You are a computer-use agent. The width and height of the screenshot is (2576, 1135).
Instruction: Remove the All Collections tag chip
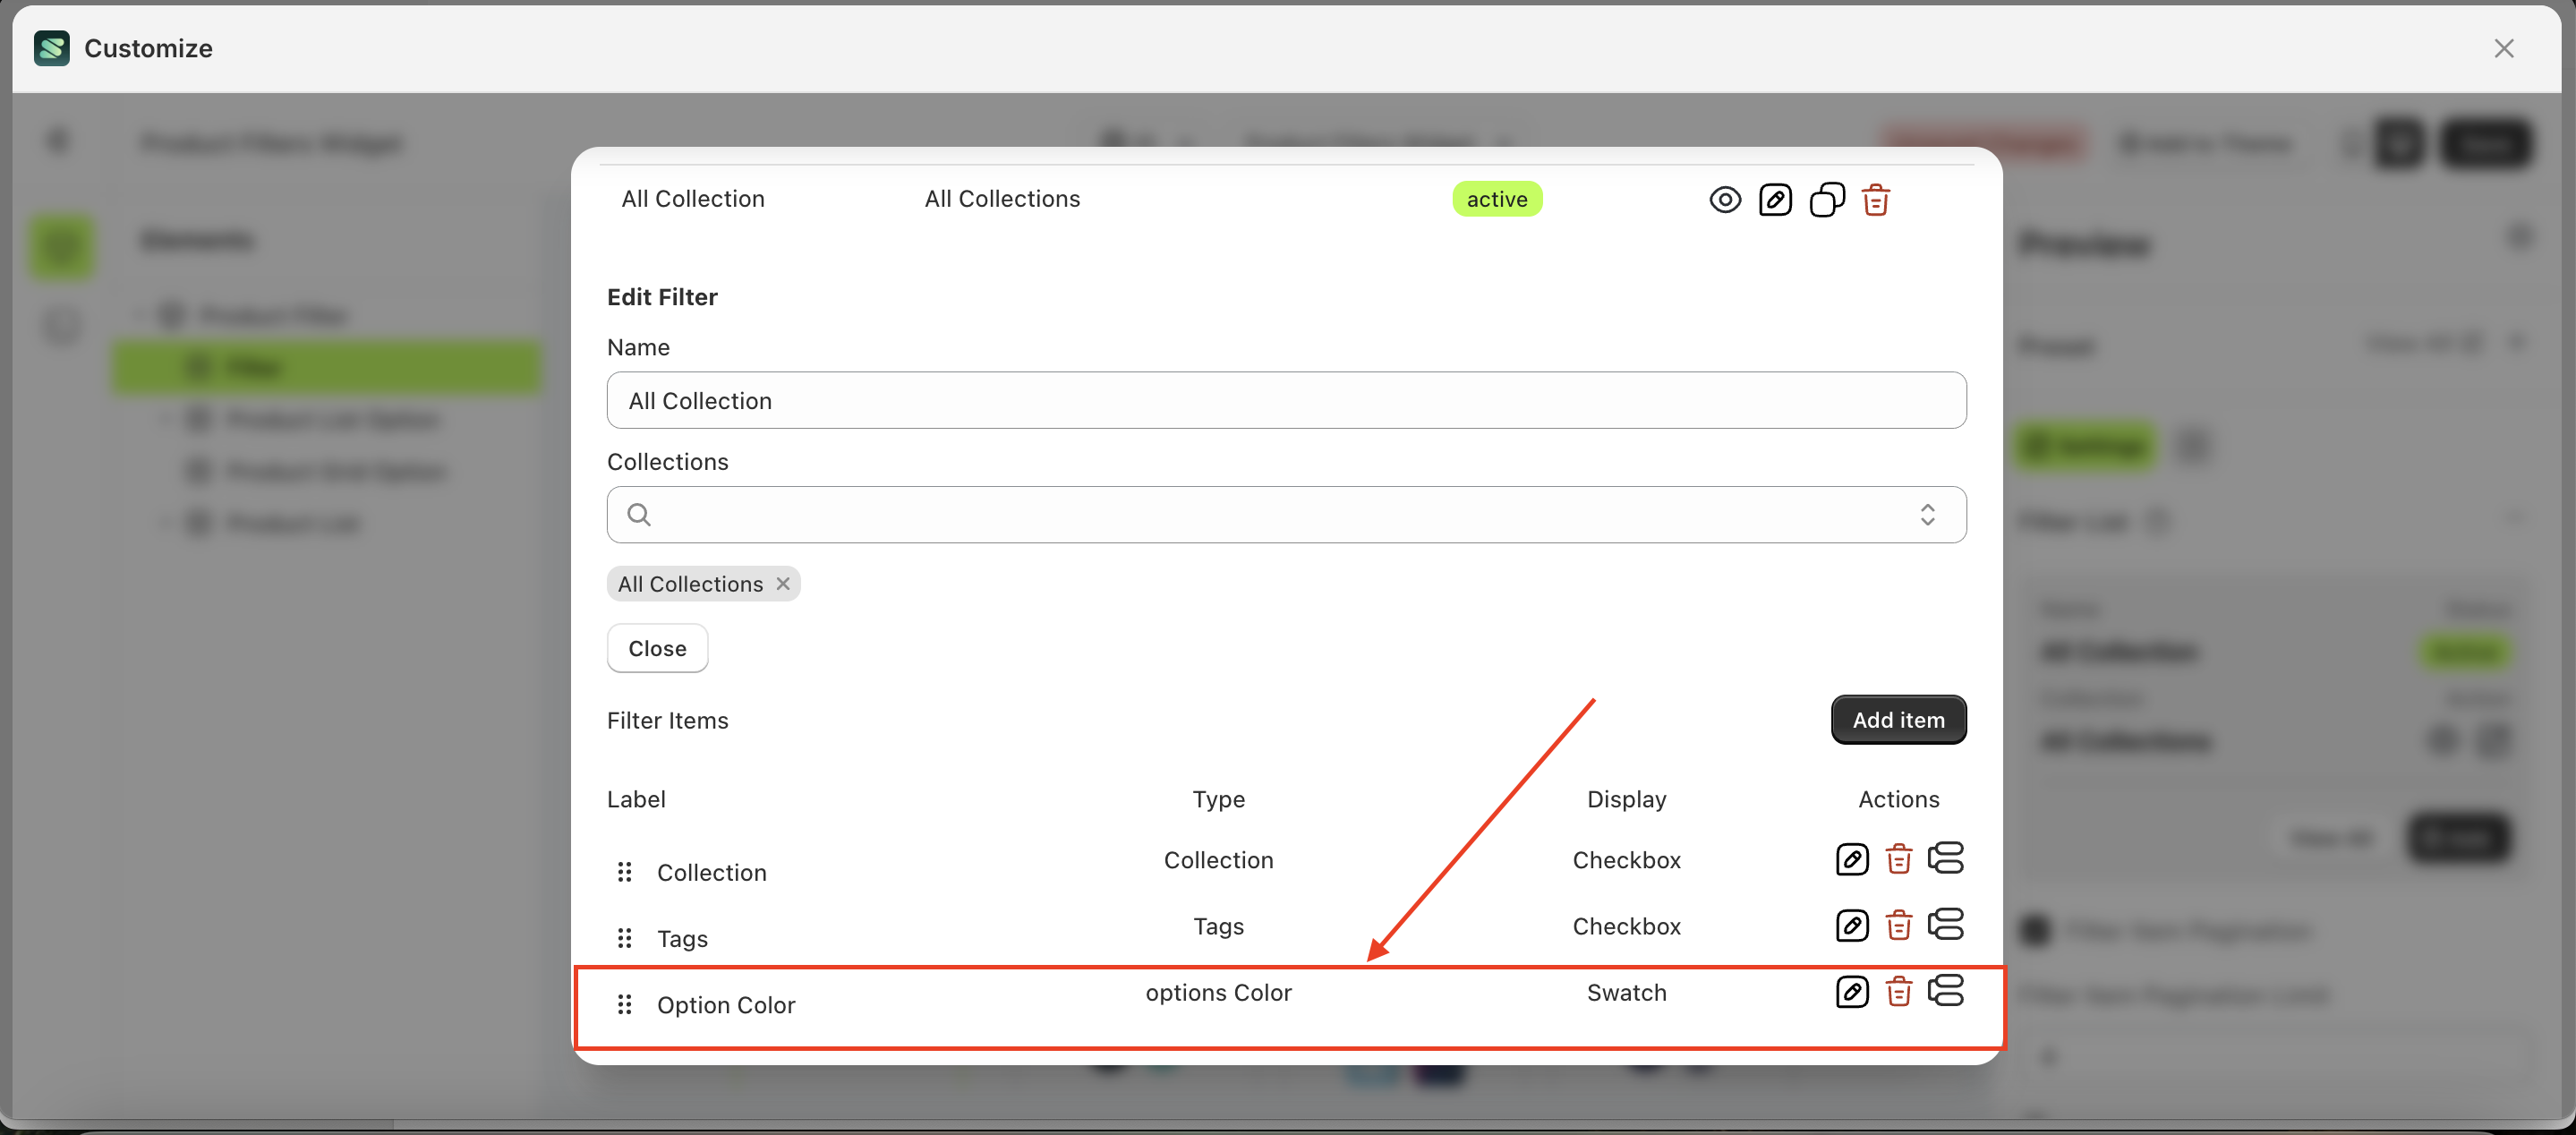(x=783, y=583)
